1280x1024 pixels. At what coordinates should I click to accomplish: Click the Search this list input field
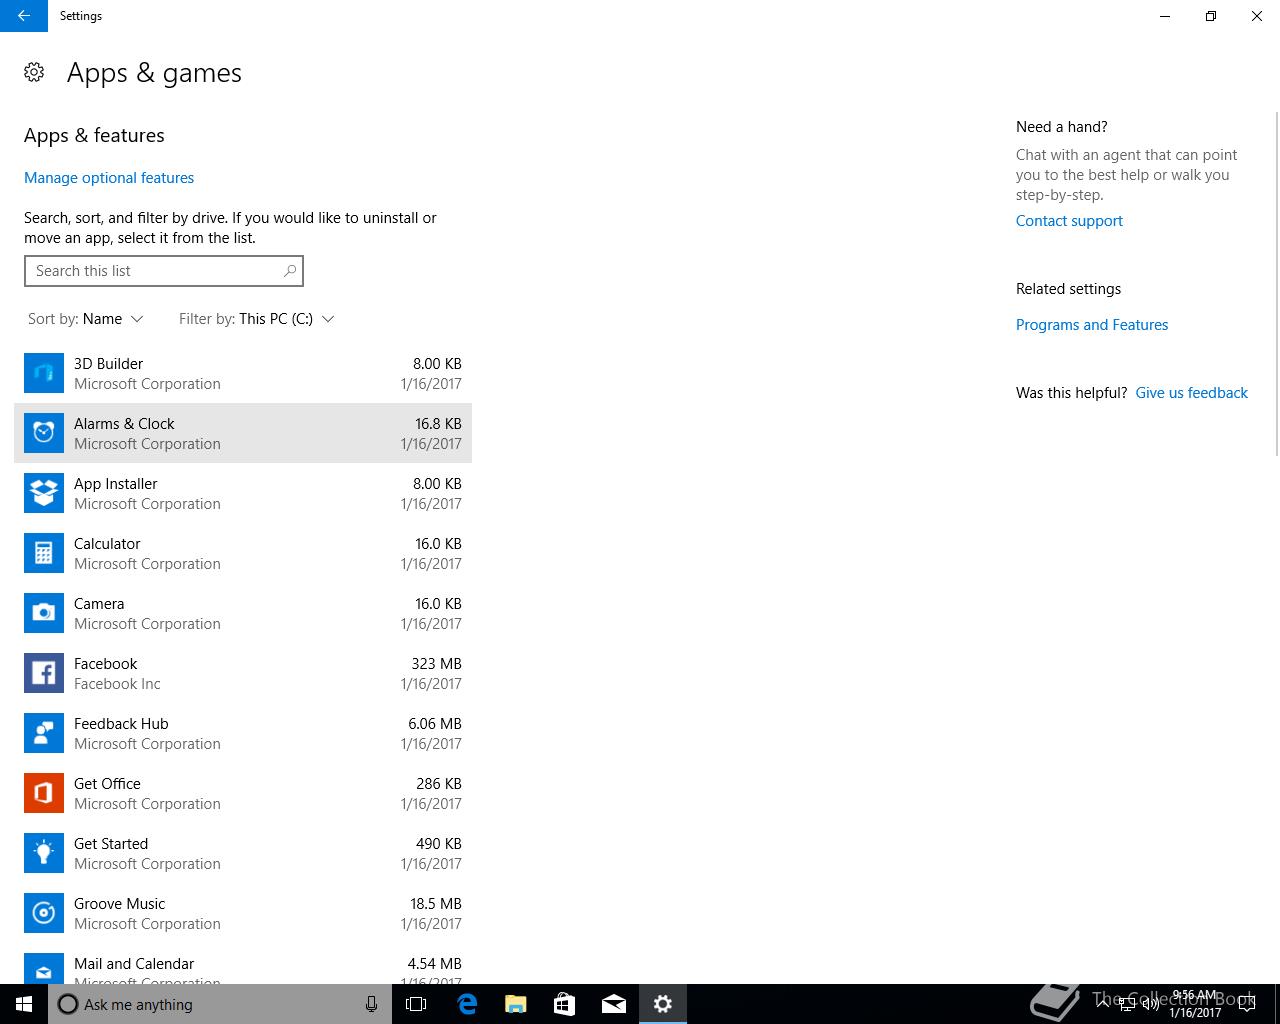coord(164,271)
